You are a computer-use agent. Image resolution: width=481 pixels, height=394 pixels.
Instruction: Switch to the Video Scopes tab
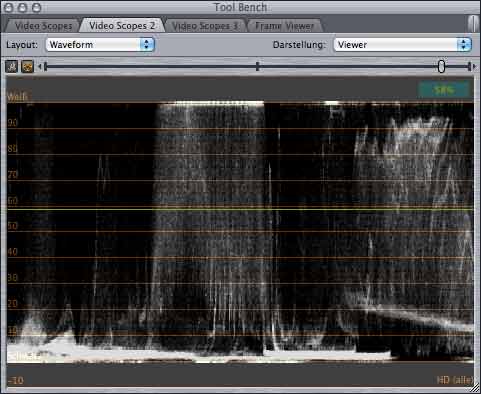(x=43, y=26)
